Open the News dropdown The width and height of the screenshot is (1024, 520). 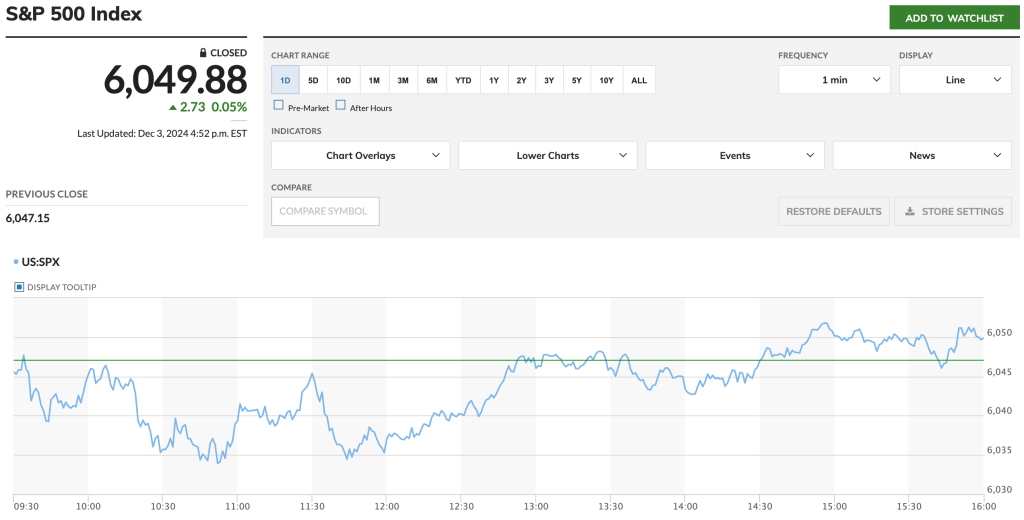tap(921, 155)
